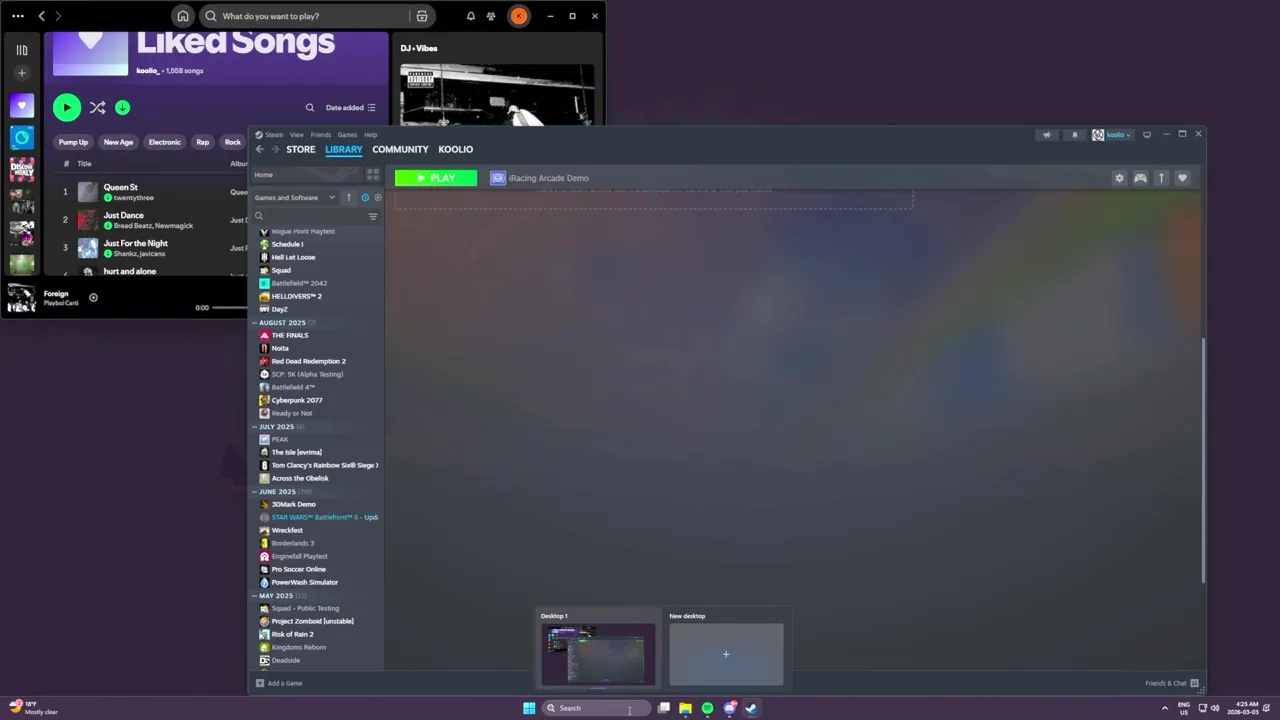This screenshot has height=720, width=1280.
Task: Open Spotify profile avatar menu
Action: tap(519, 16)
